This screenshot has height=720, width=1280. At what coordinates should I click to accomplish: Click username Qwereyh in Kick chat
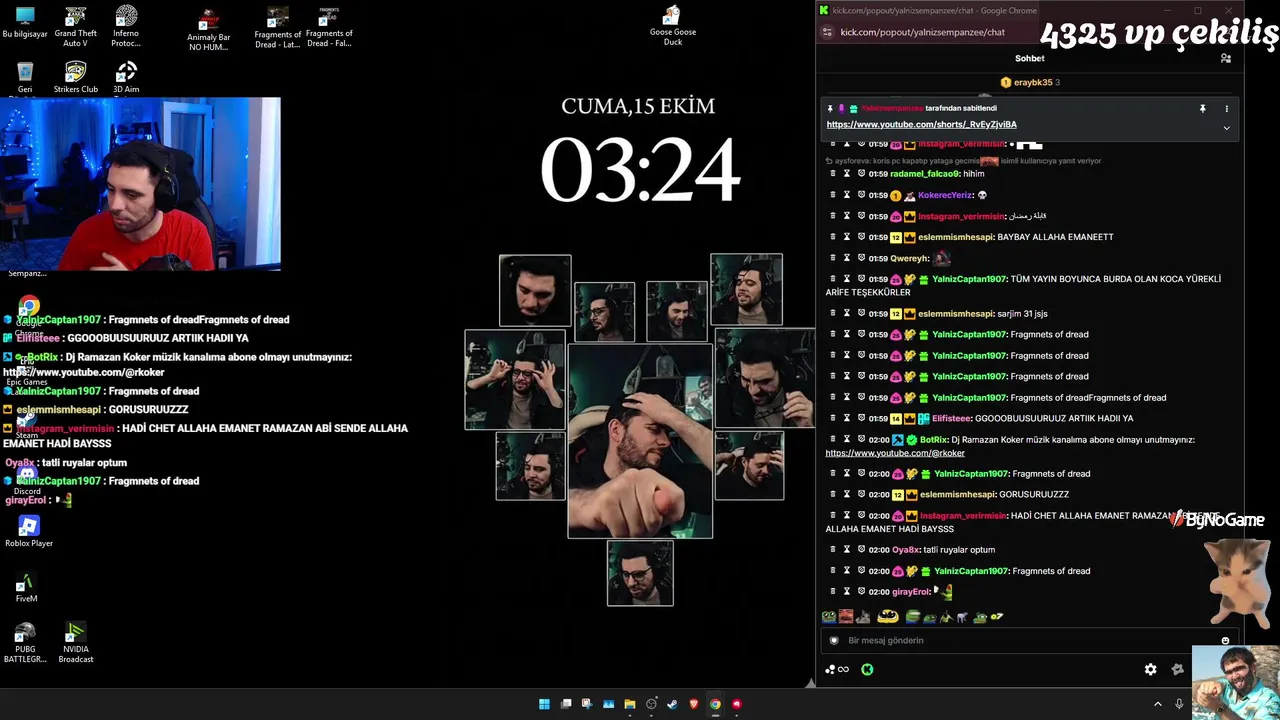click(x=910, y=258)
